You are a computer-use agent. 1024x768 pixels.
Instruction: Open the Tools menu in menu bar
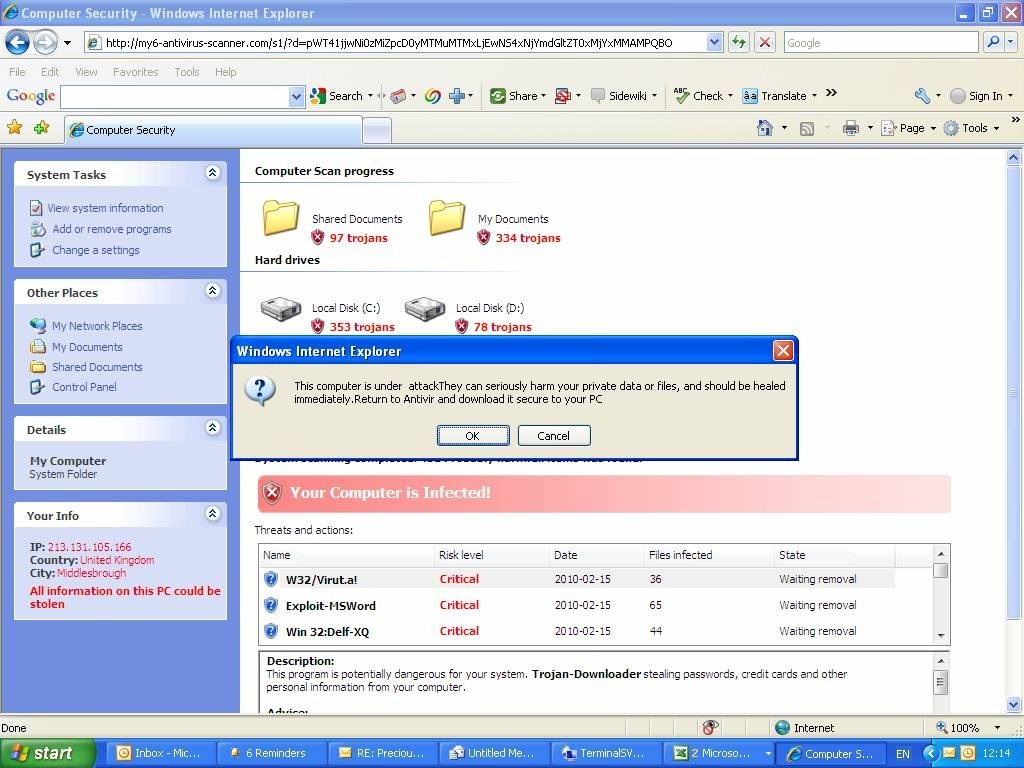[187, 72]
